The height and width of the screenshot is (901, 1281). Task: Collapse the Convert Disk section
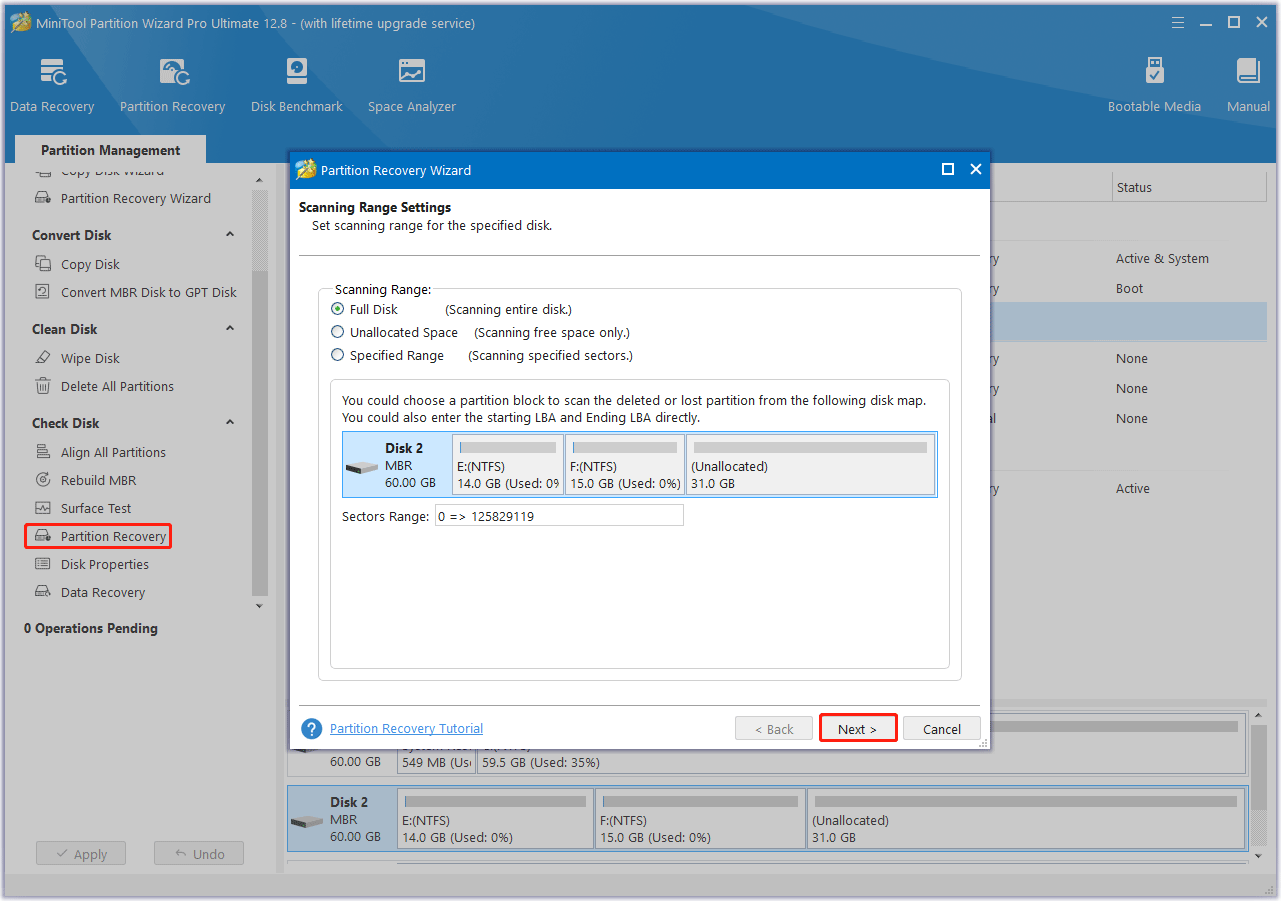pyautogui.click(x=230, y=235)
